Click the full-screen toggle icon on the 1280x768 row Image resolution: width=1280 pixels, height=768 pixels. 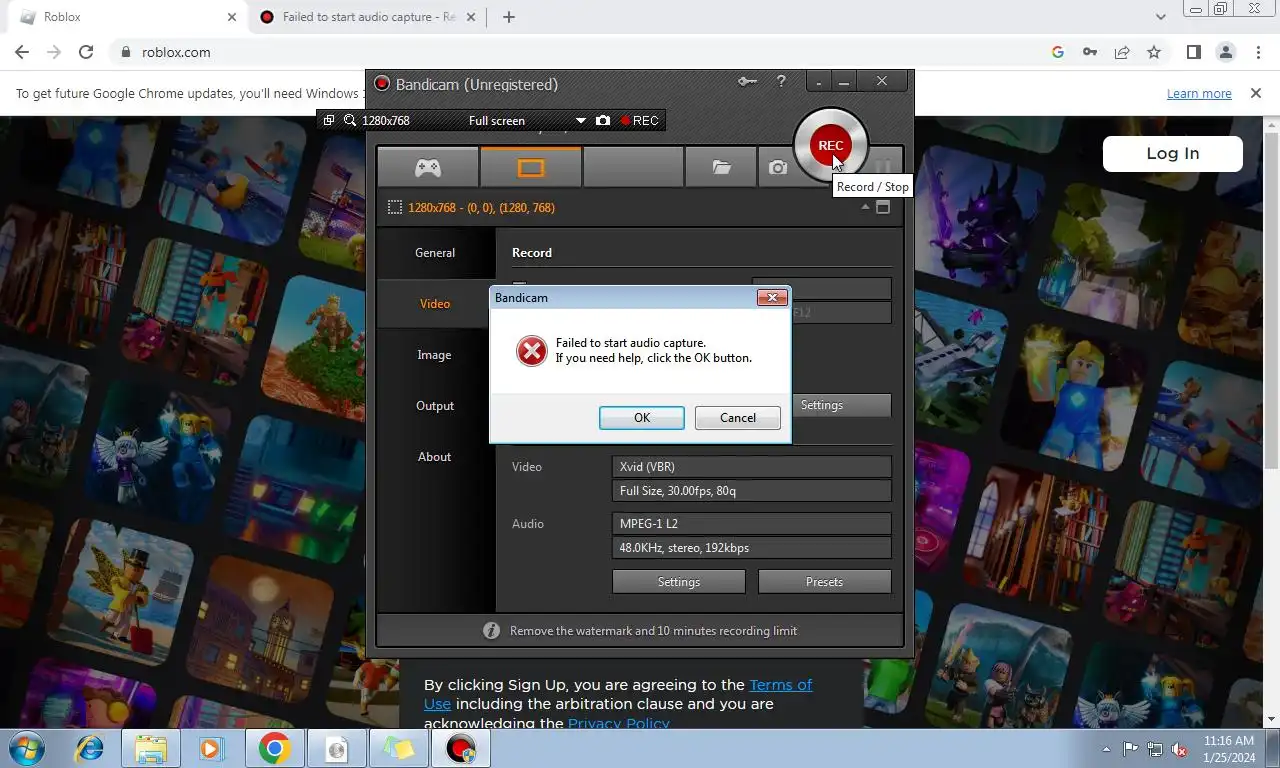(883, 207)
